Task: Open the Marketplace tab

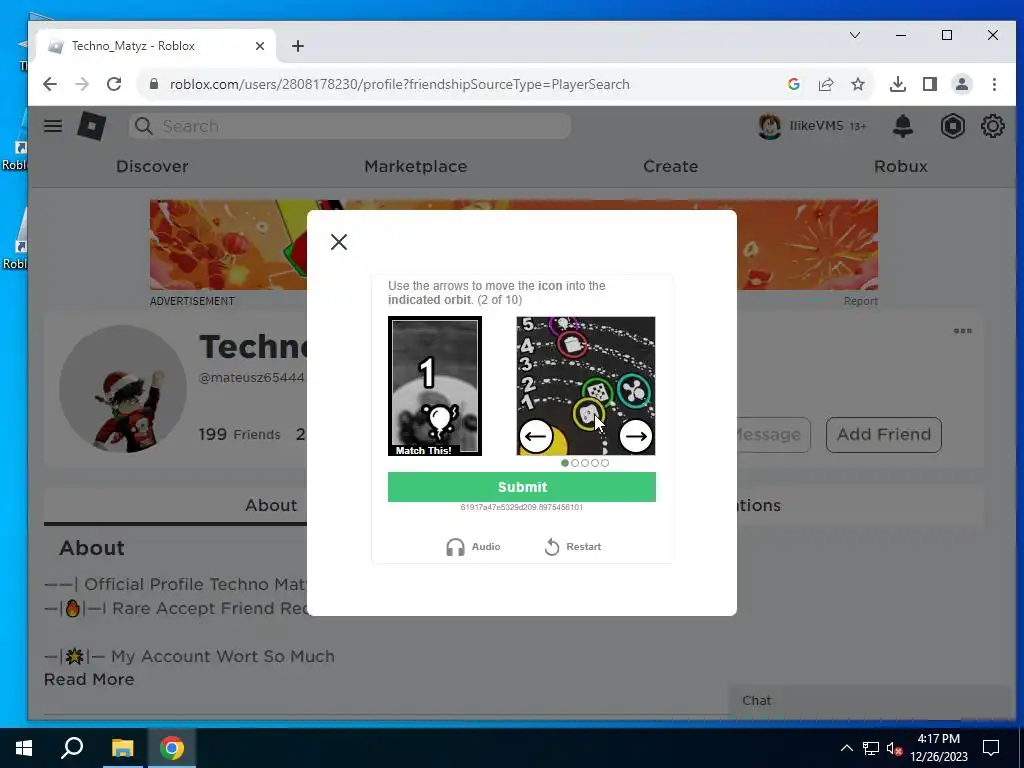Action: tap(416, 167)
